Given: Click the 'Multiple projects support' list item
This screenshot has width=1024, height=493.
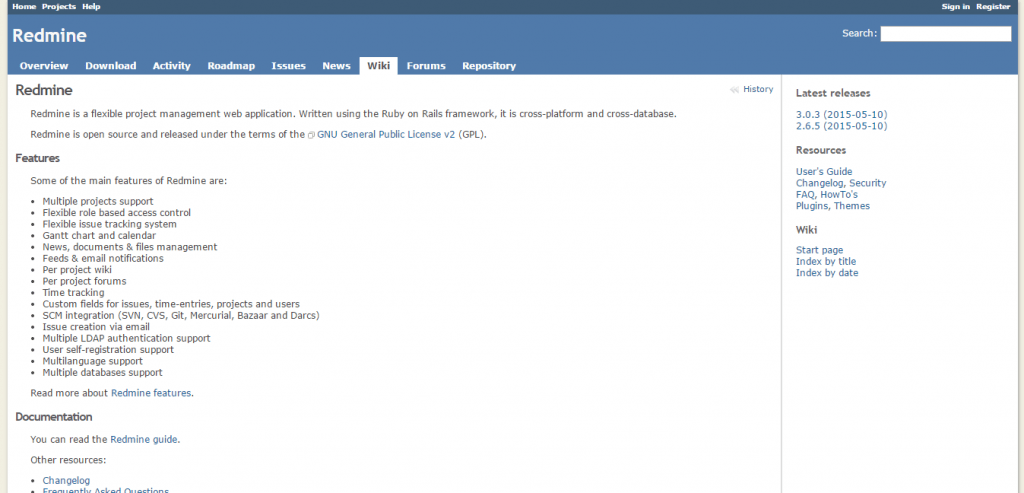Looking at the screenshot, I should click(98, 201).
